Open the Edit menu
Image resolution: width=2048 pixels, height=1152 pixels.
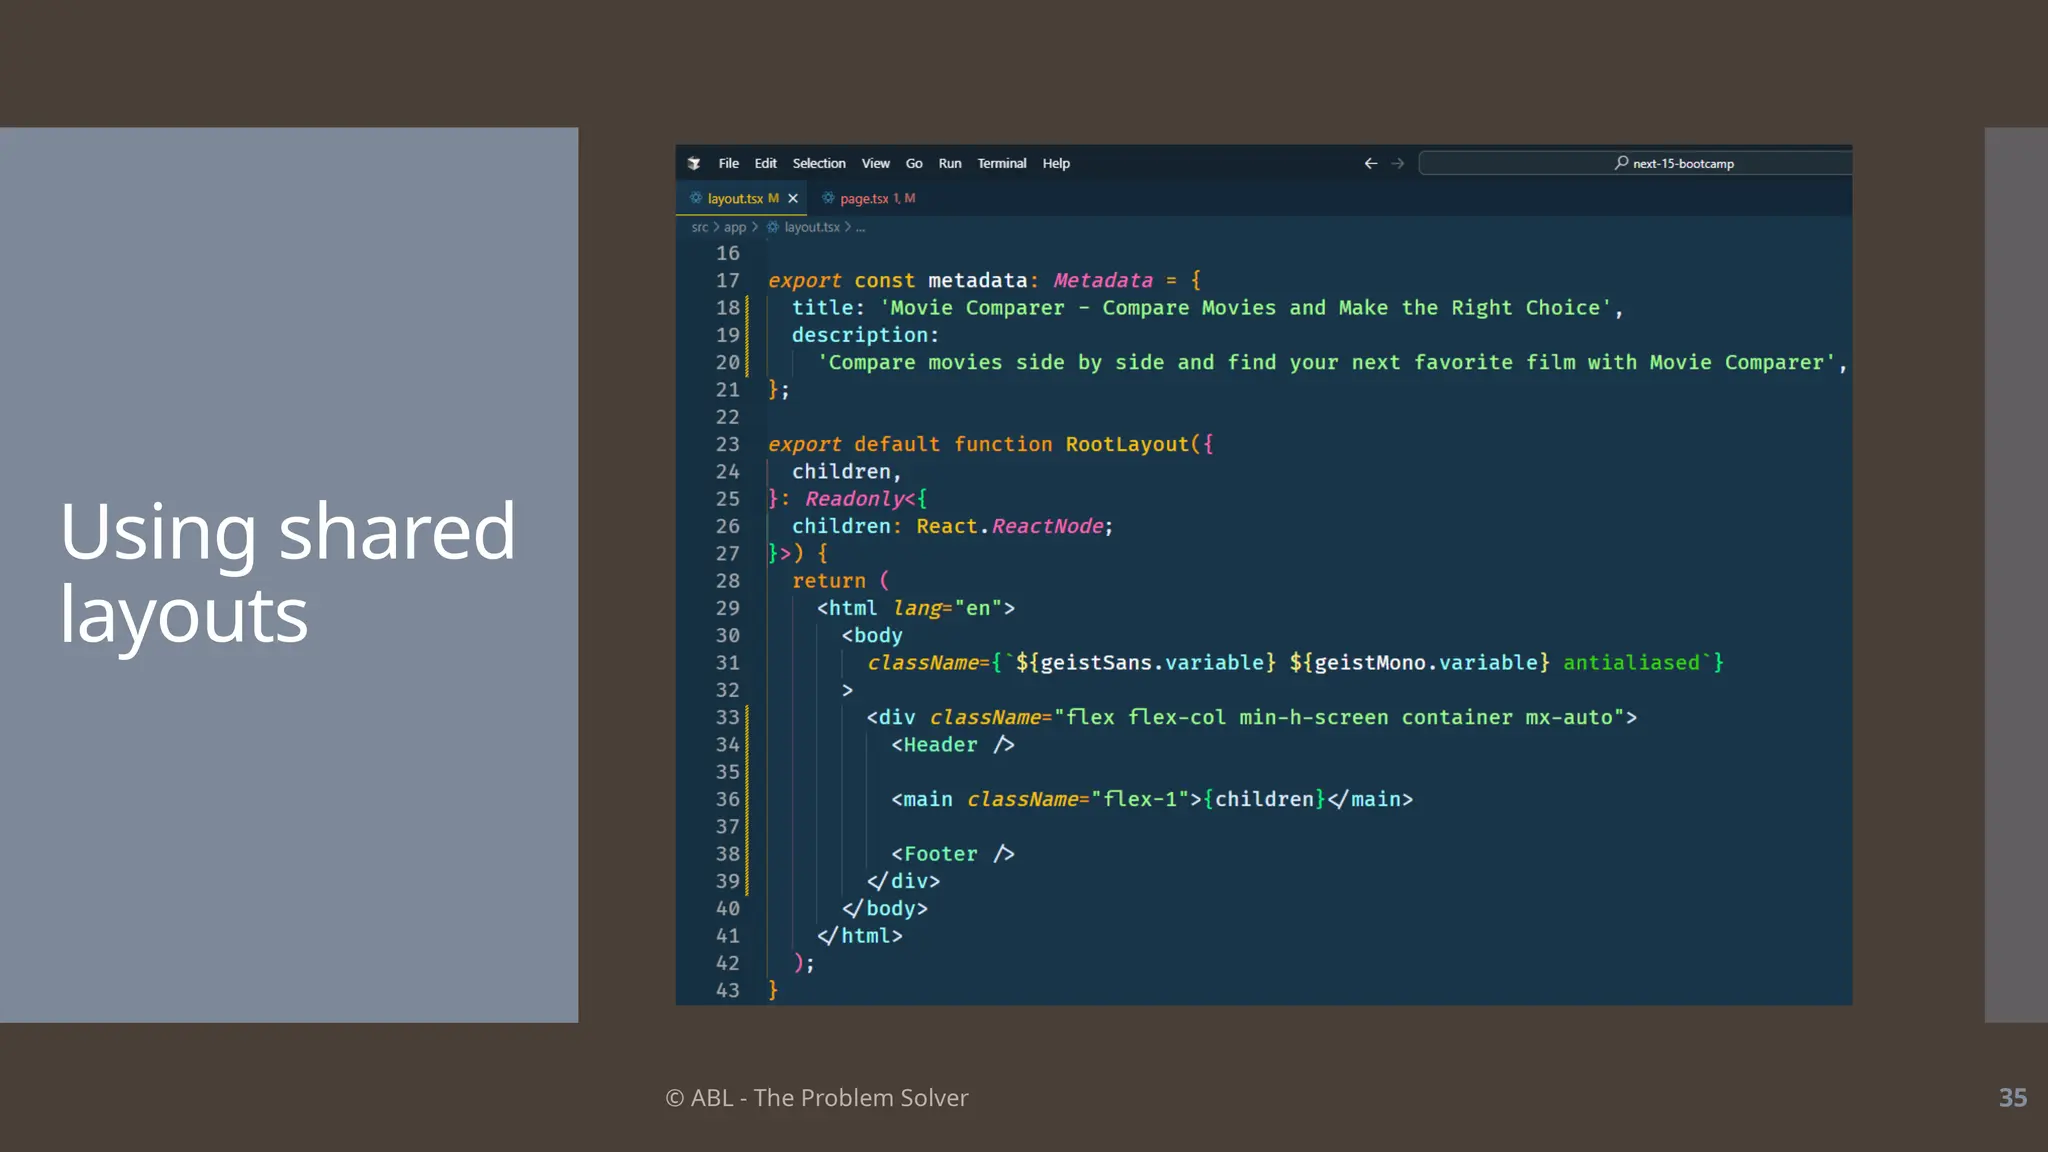coord(765,163)
